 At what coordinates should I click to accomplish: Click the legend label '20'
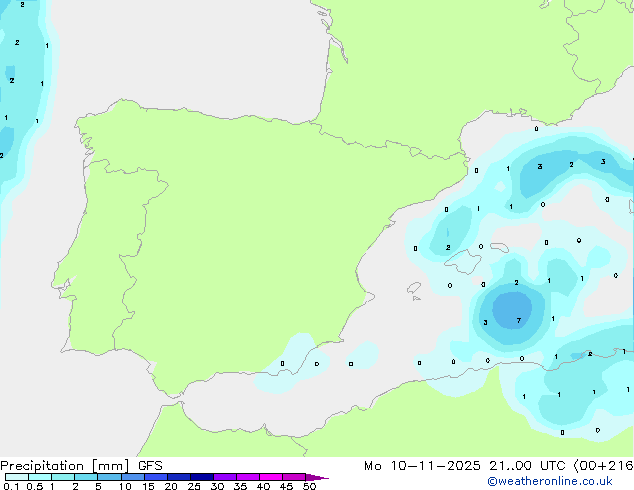[171, 486]
